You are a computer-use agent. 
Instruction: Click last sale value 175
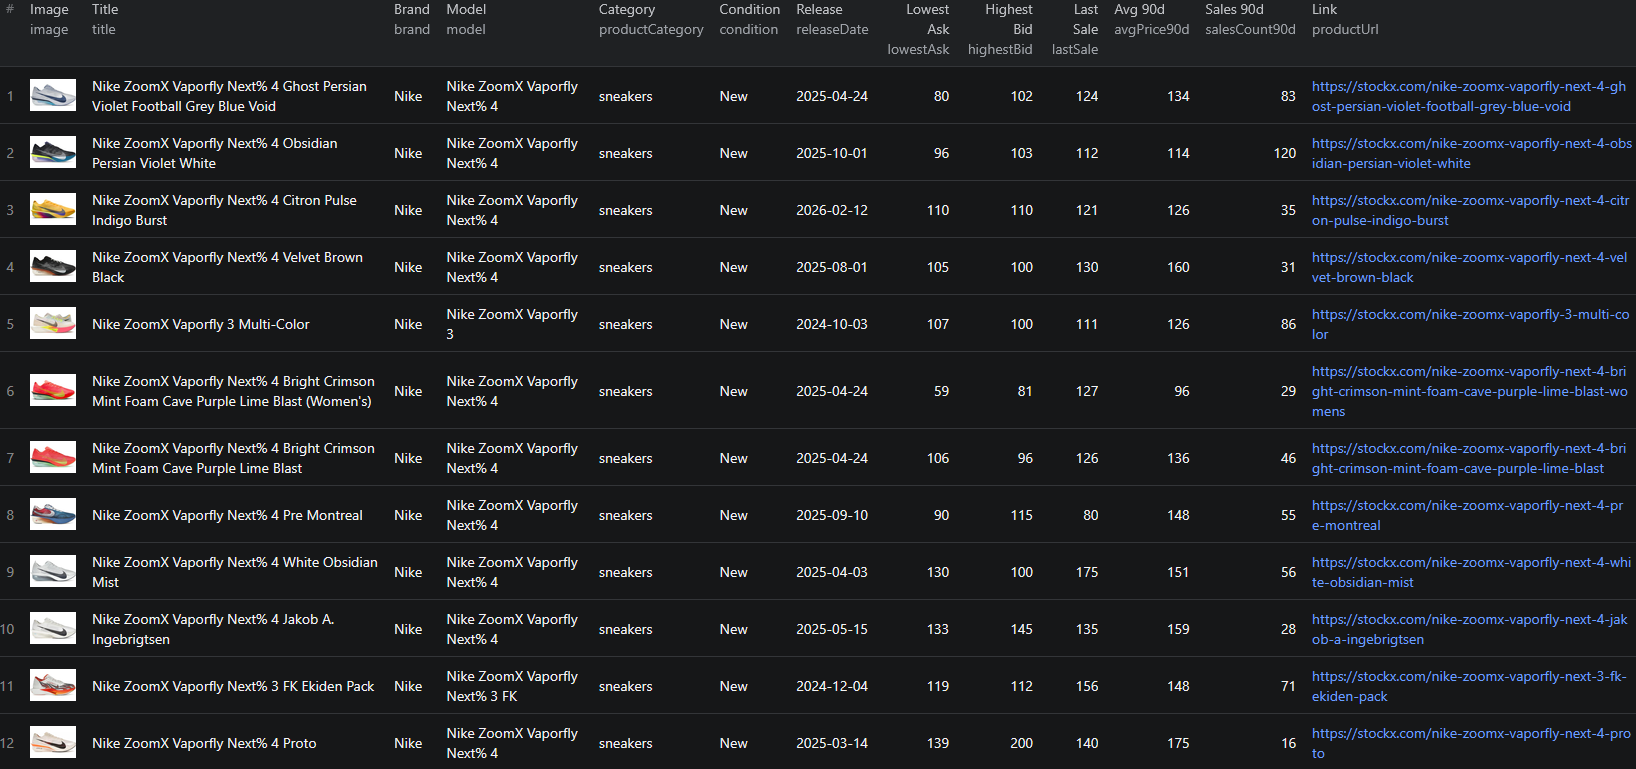coord(1087,572)
